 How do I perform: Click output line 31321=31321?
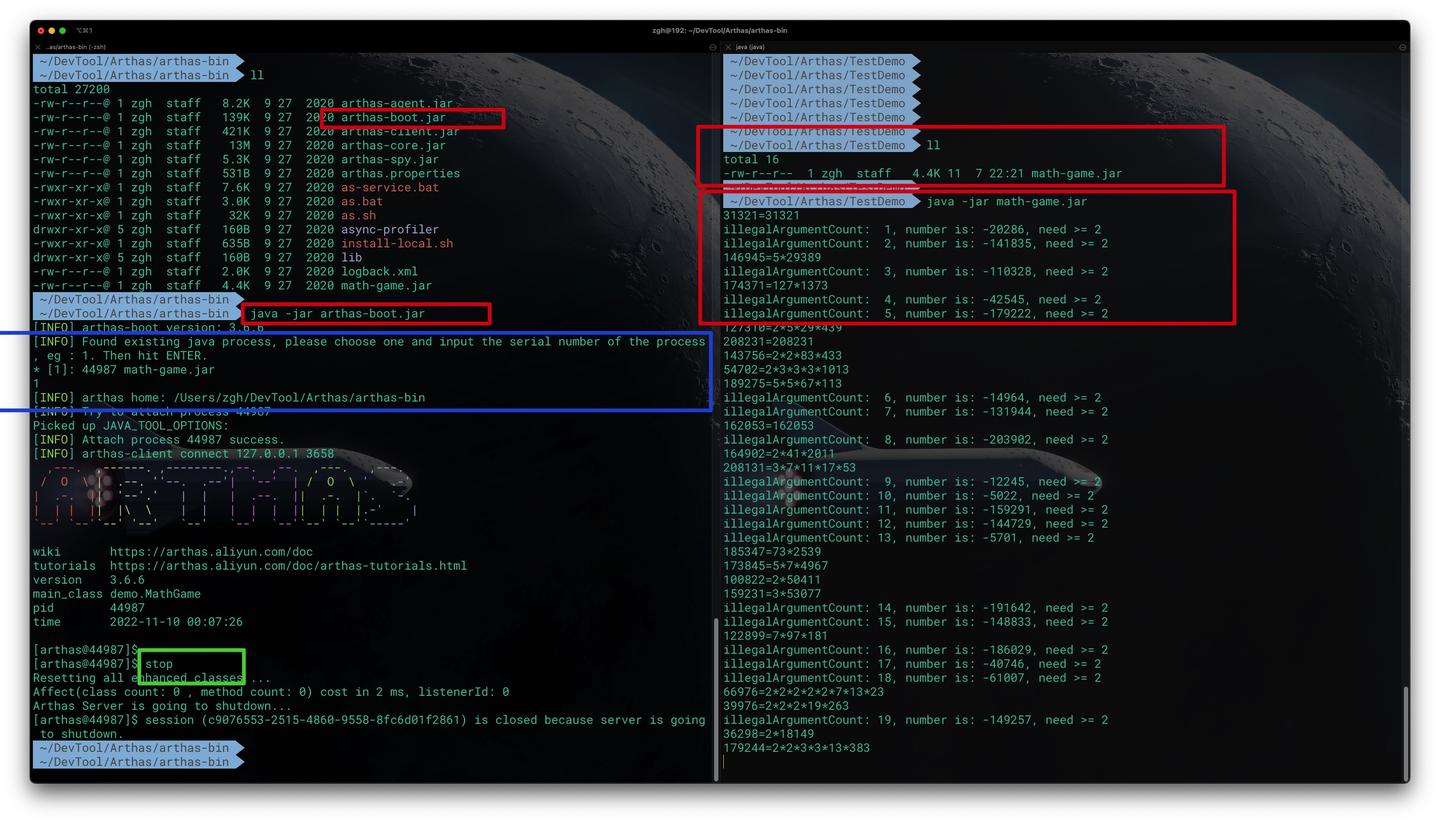pos(761,216)
